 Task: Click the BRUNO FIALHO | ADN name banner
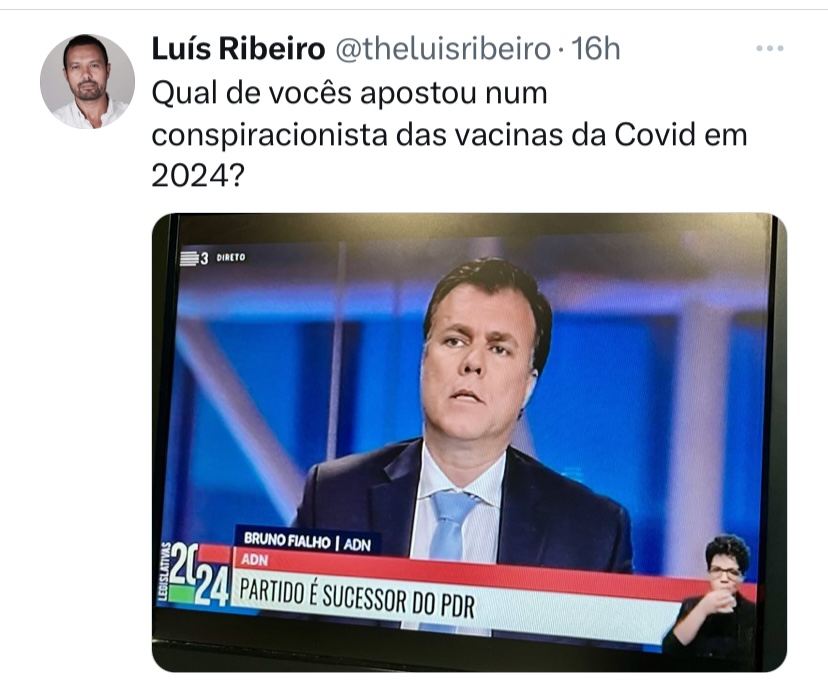click(x=307, y=542)
